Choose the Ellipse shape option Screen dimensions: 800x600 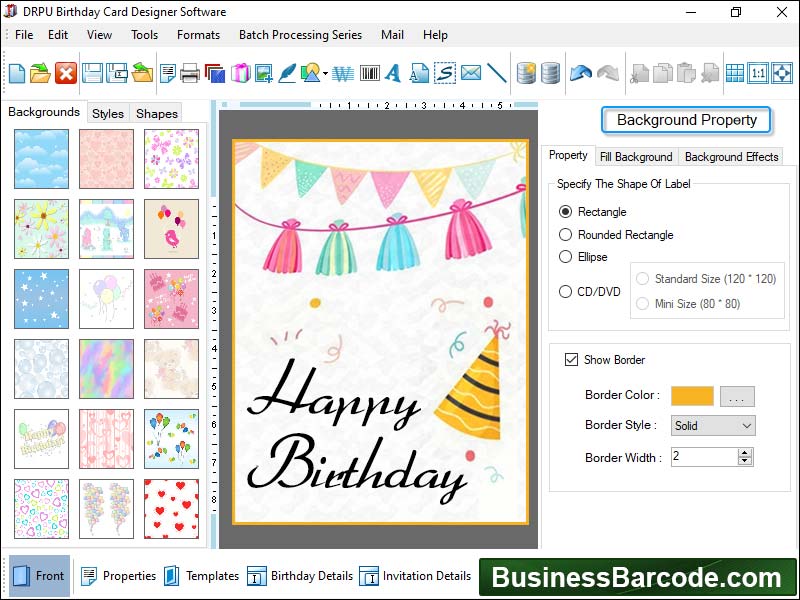[x=567, y=257]
